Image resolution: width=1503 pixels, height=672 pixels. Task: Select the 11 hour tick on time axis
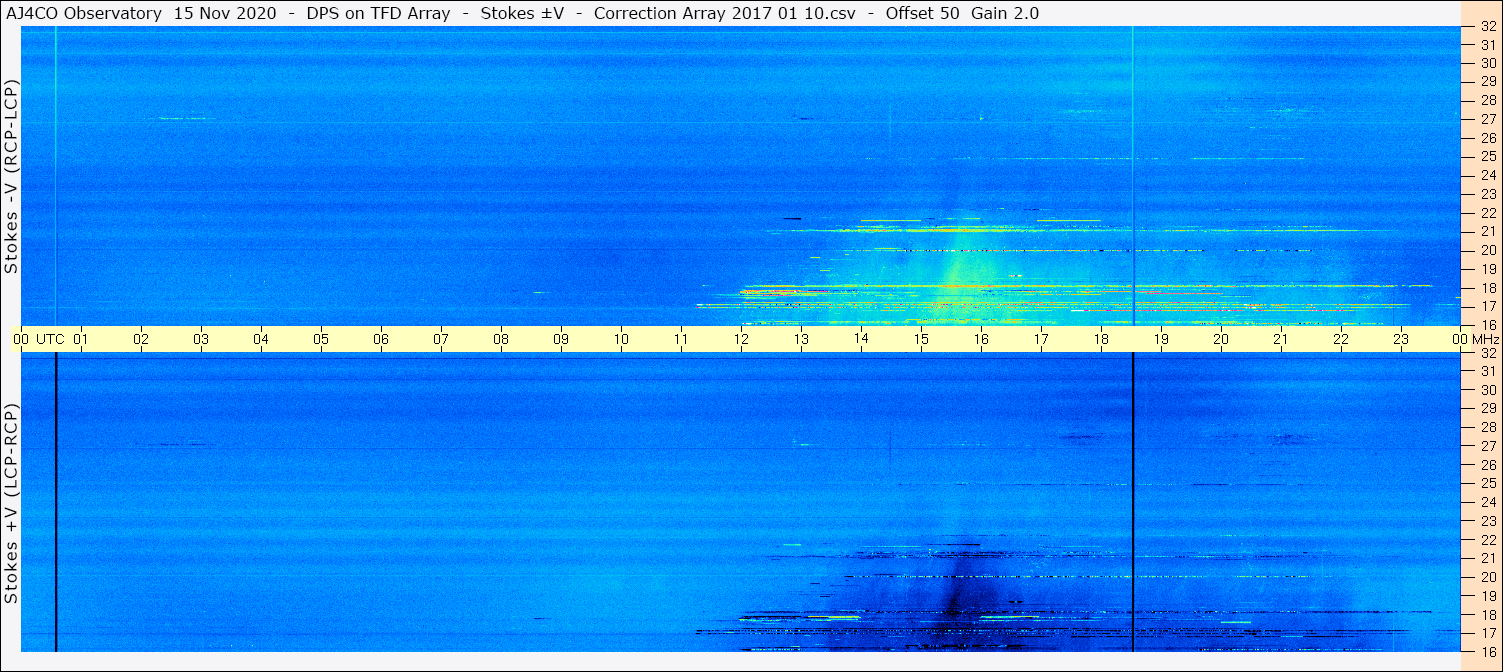681,339
